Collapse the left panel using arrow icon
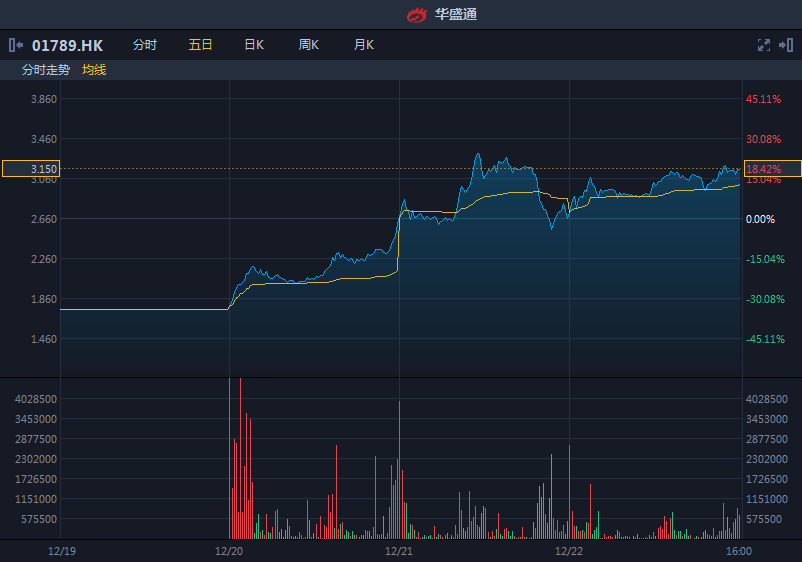The image size is (802, 562). pyautogui.click(x=16, y=45)
